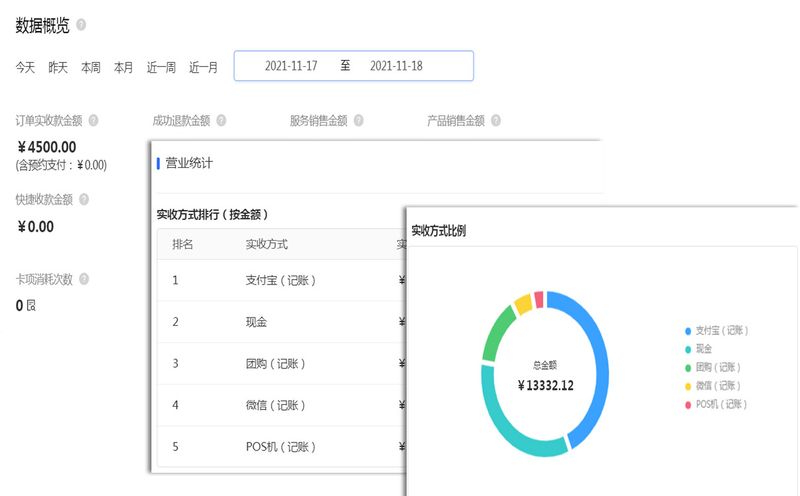800x496 pixels.
Task: Select the 昨天 date filter
Action: coord(58,67)
